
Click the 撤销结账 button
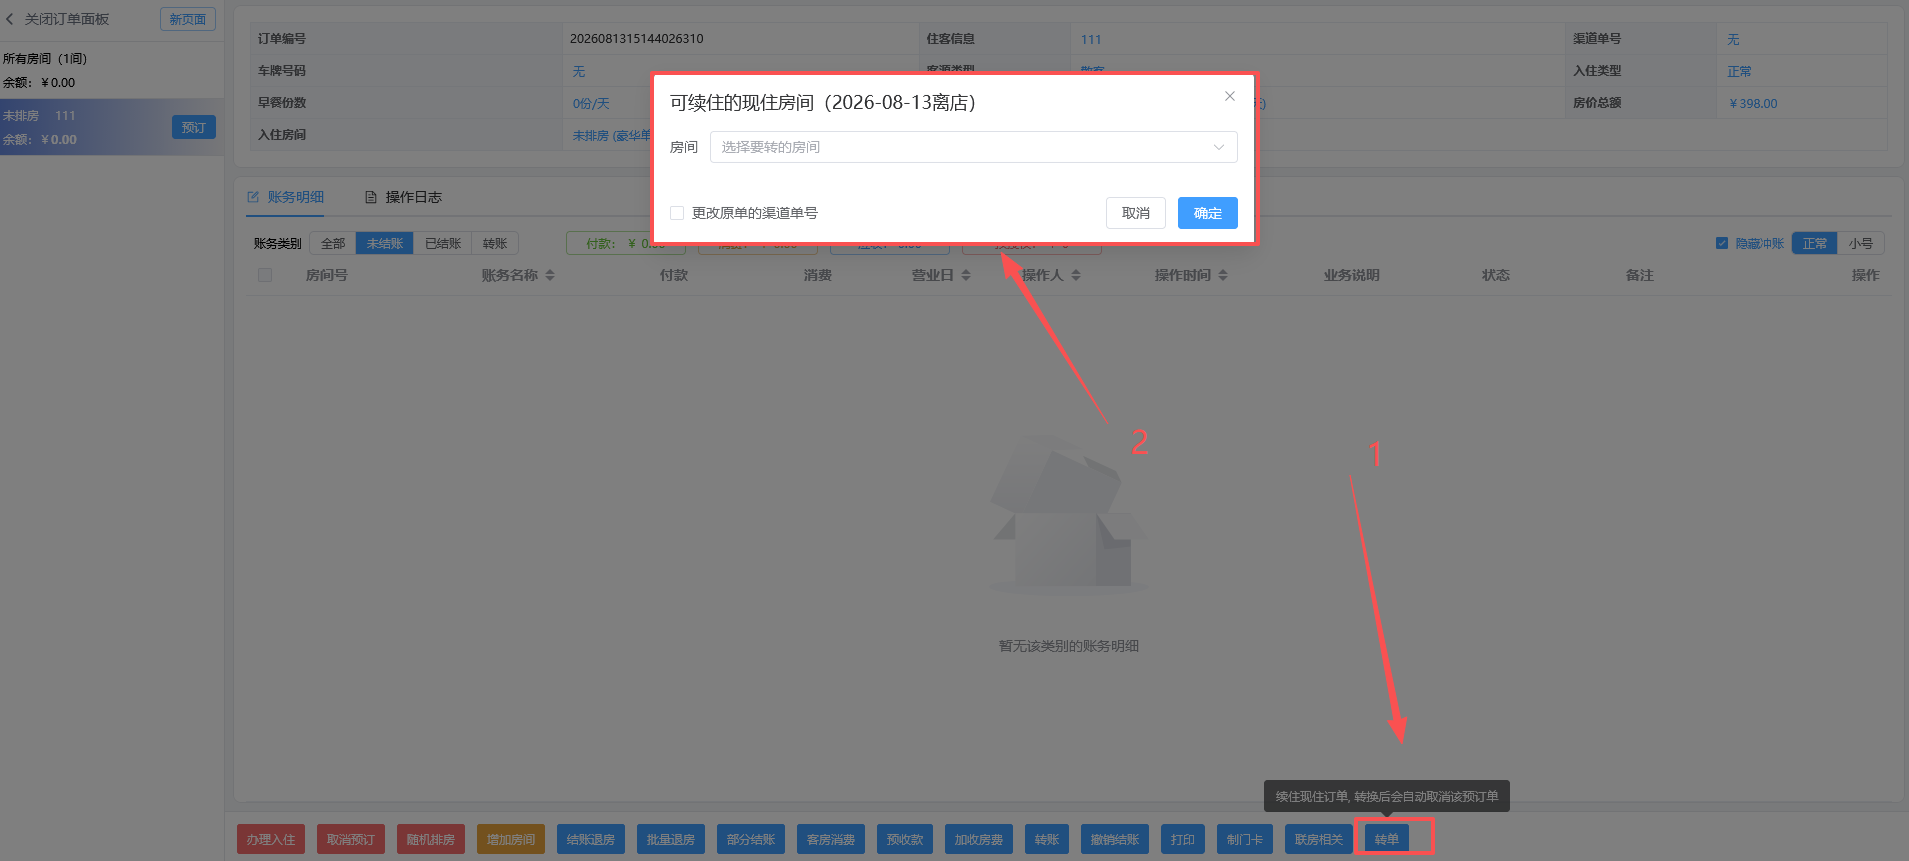point(1115,839)
